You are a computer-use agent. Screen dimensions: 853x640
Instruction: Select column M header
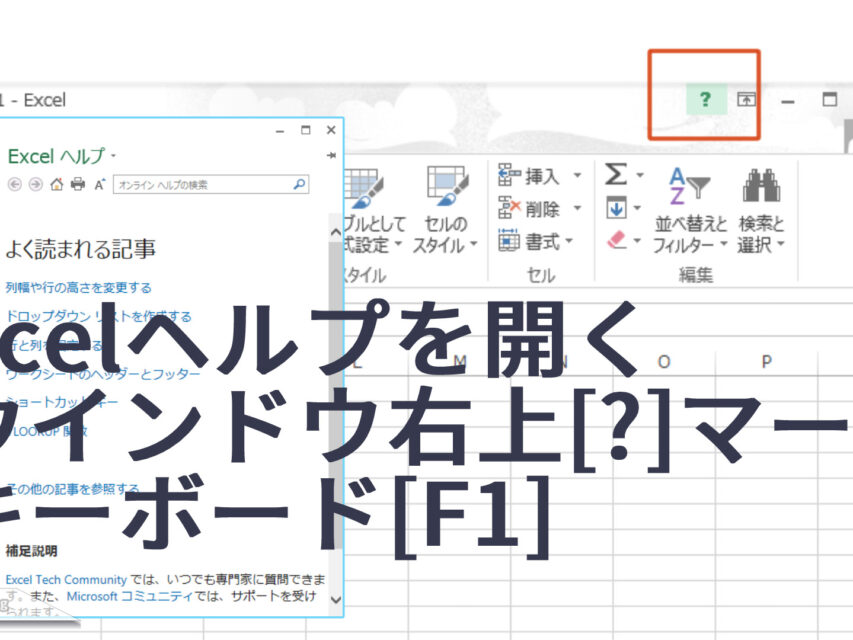click(460, 361)
